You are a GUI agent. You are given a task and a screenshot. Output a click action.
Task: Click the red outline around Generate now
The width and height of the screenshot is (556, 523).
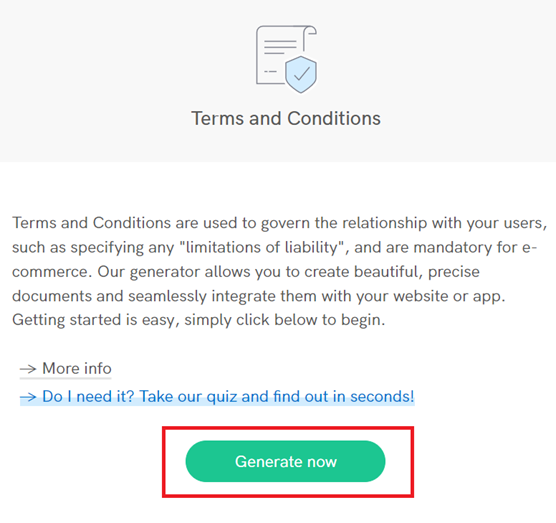click(288, 428)
